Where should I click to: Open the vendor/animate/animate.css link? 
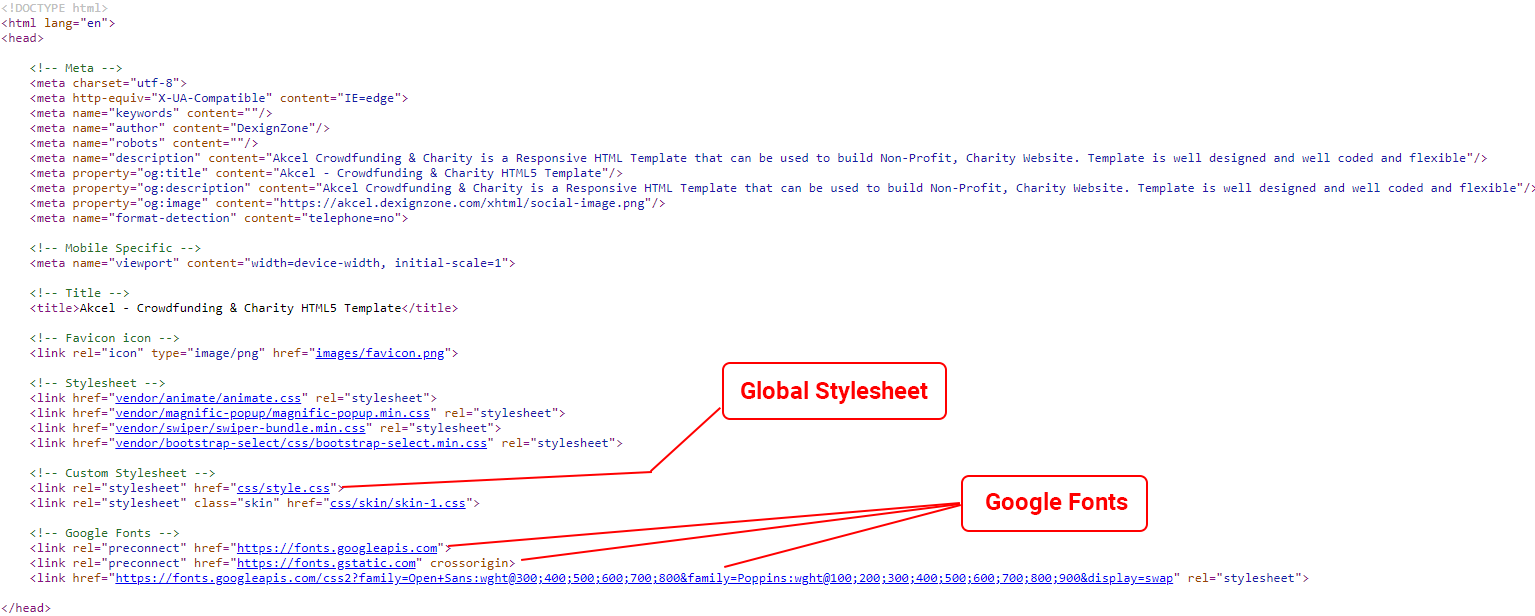(x=208, y=398)
